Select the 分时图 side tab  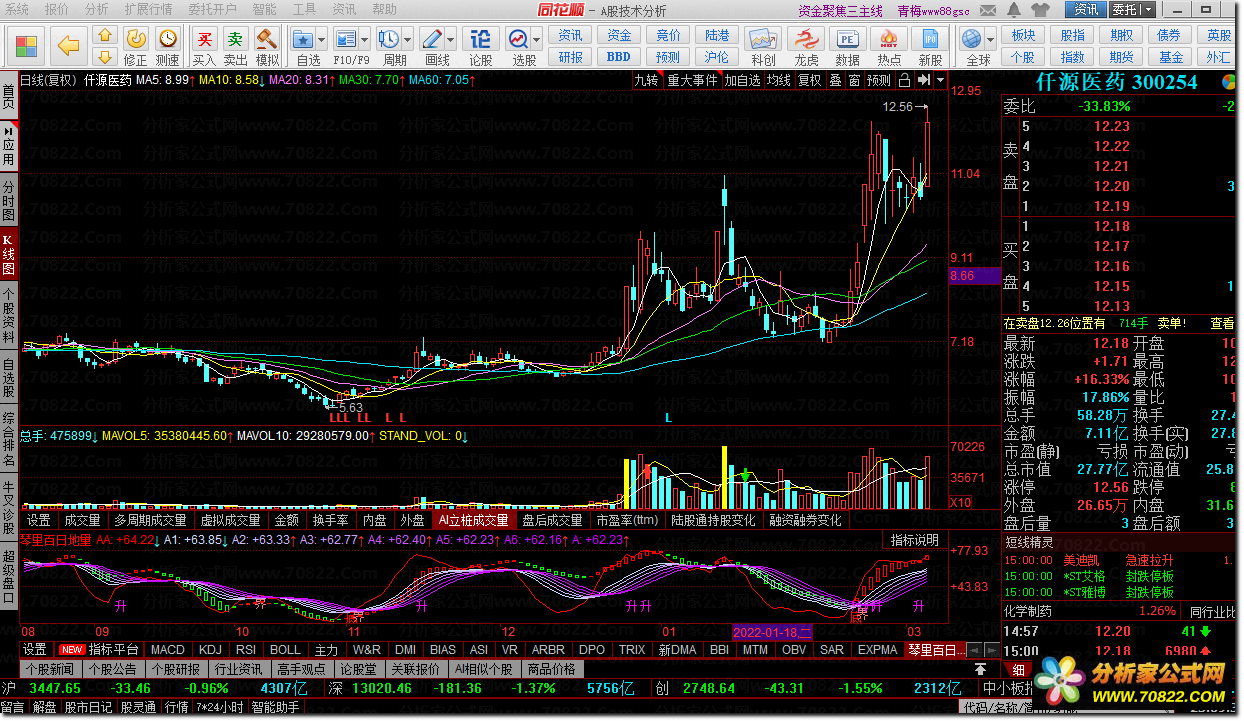pyautogui.click(x=8, y=201)
